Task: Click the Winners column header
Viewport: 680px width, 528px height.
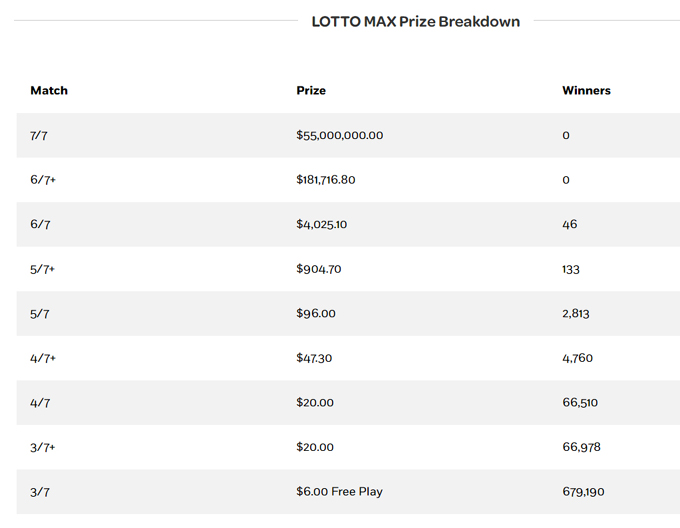Action: click(x=586, y=90)
